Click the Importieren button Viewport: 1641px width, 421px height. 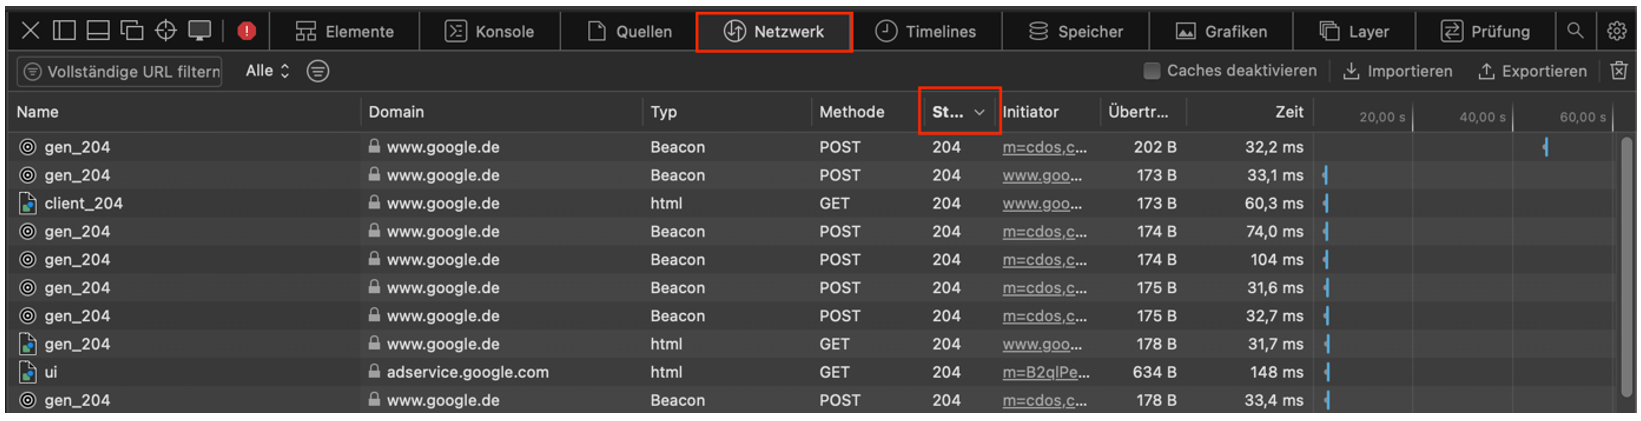pos(1397,71)
